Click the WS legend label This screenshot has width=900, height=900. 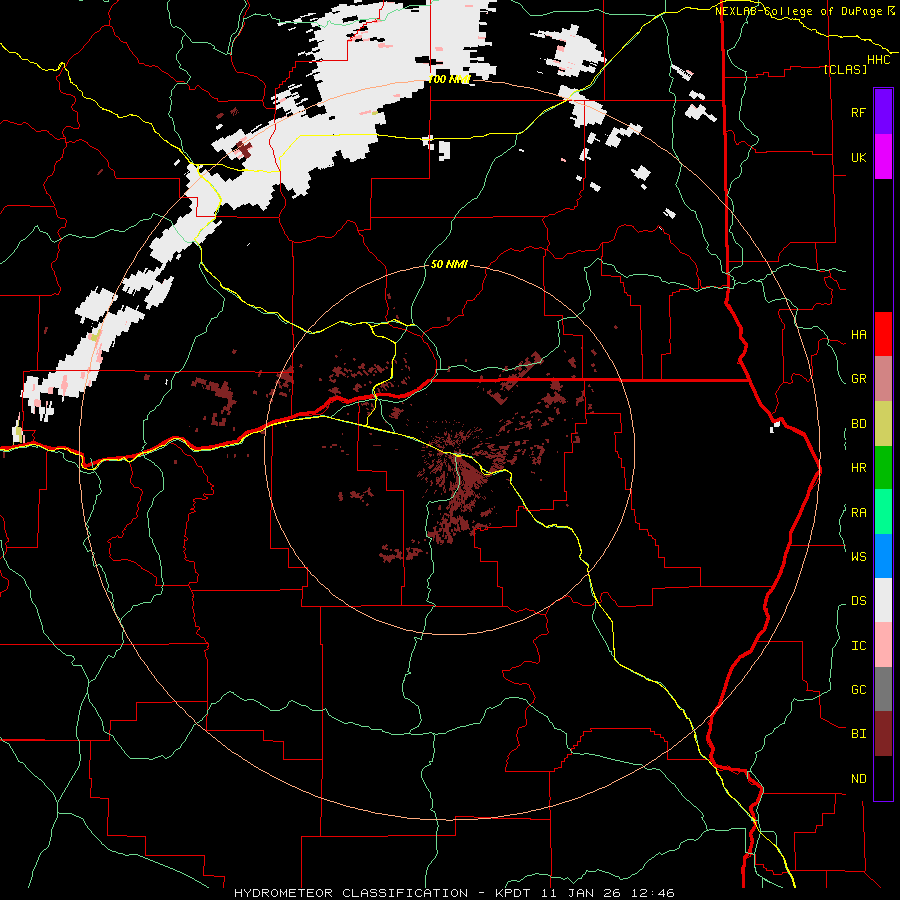858,556
